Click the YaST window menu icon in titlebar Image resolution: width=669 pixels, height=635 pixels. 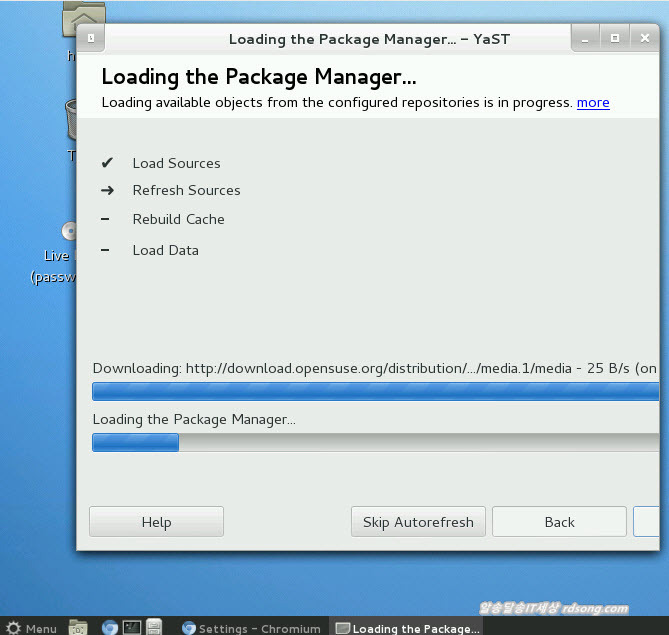[x=91, y=38]
